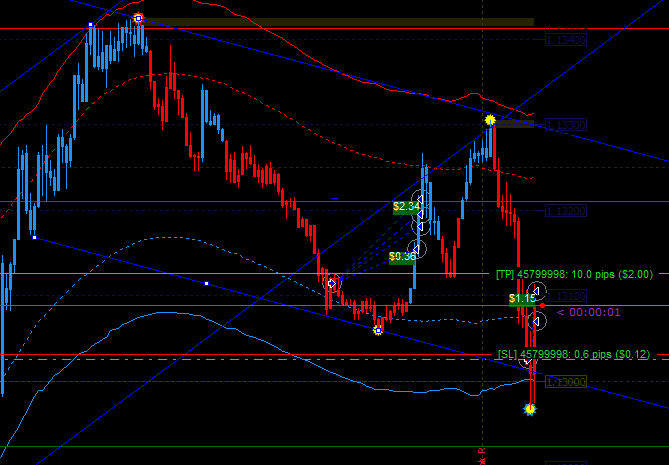Click the $2.34 profit label

[x=406, y=207]
